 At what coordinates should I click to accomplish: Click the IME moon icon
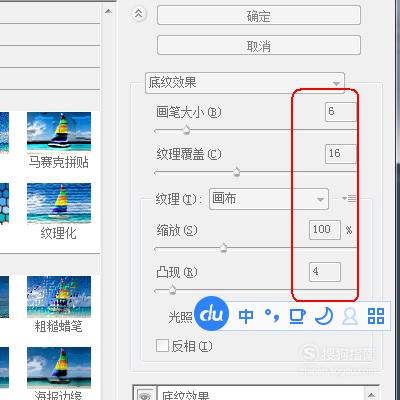click(x=324, y=316)
